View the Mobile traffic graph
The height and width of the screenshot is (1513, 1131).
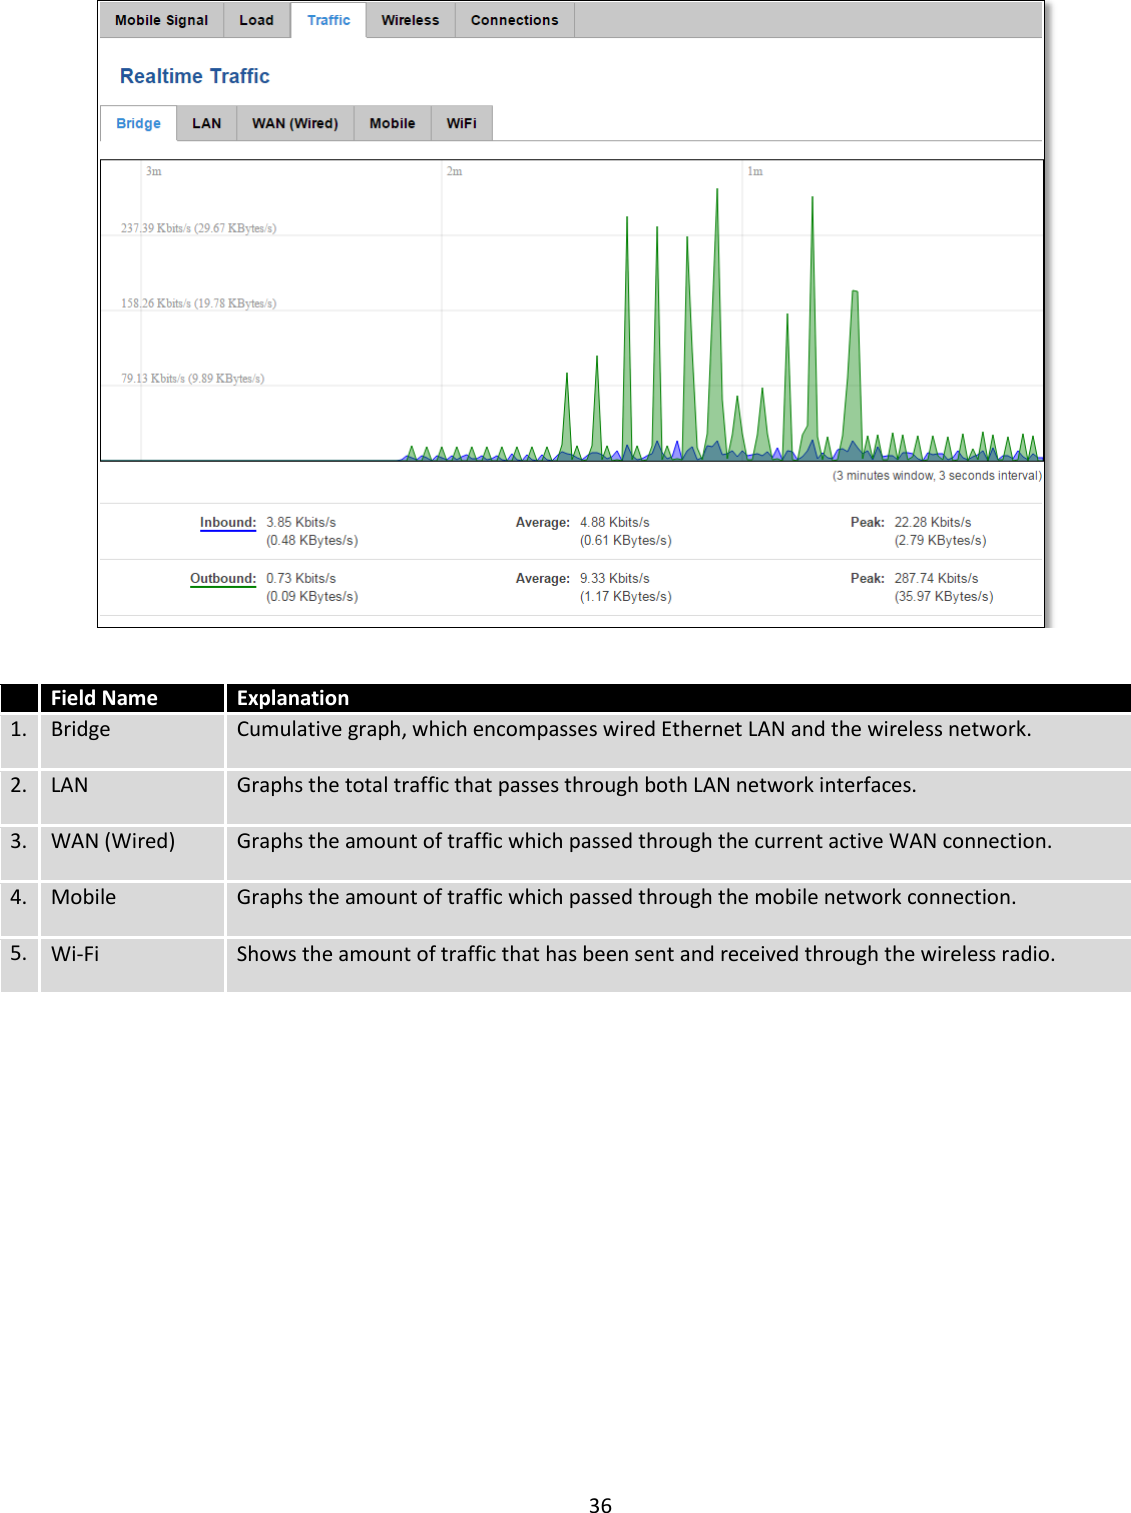(392, 123)
